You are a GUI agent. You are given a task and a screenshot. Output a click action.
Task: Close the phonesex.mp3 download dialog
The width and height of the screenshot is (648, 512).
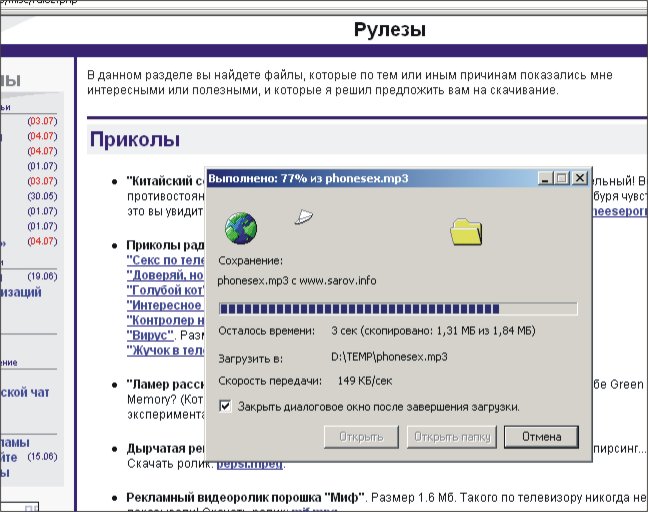click(579, 178)
